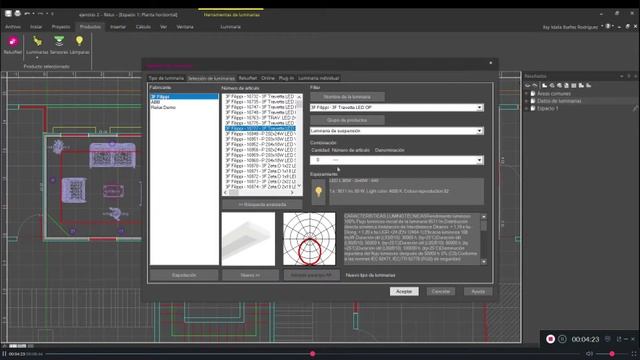Open the Insertar ribbon tab

click(x=118, y=27)
